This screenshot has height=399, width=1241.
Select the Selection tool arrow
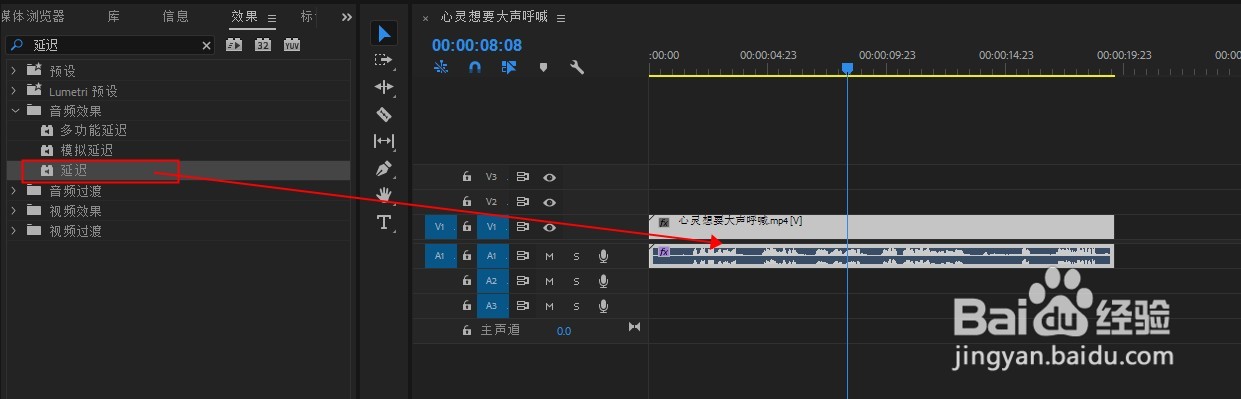click(x=384, y=34)
